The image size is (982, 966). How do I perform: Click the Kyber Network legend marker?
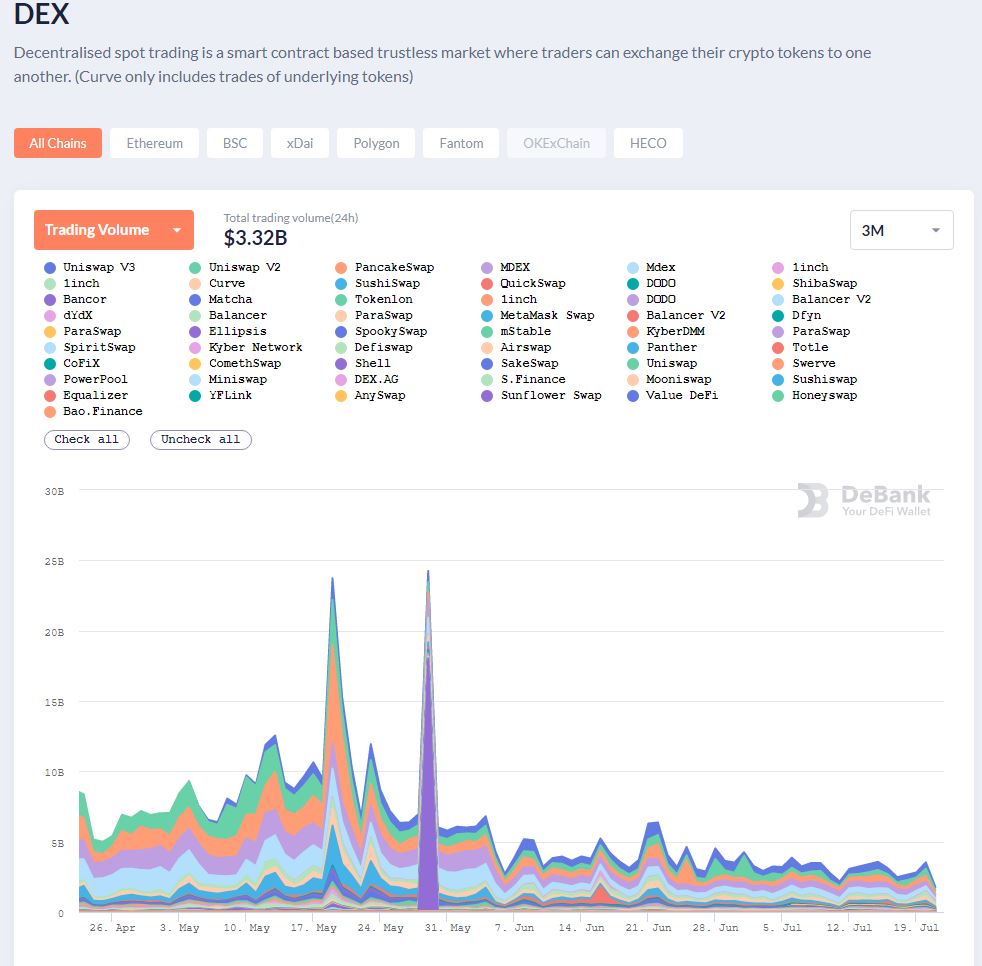pos(195,348)
